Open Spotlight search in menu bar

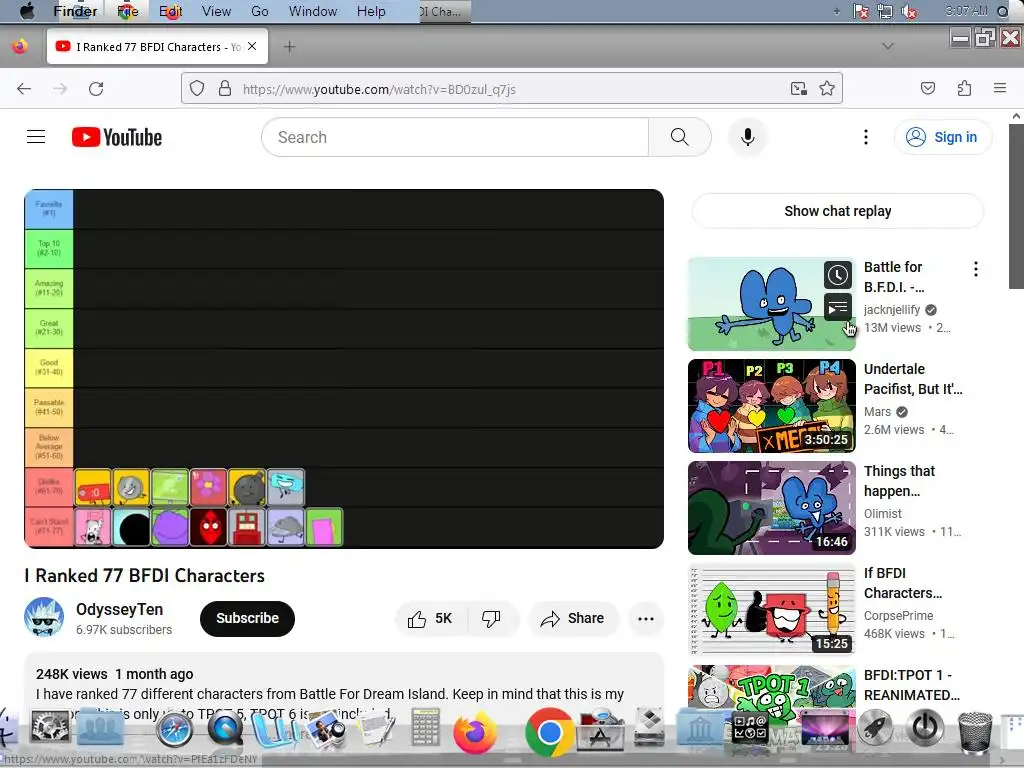click(x=1003, y=11)
